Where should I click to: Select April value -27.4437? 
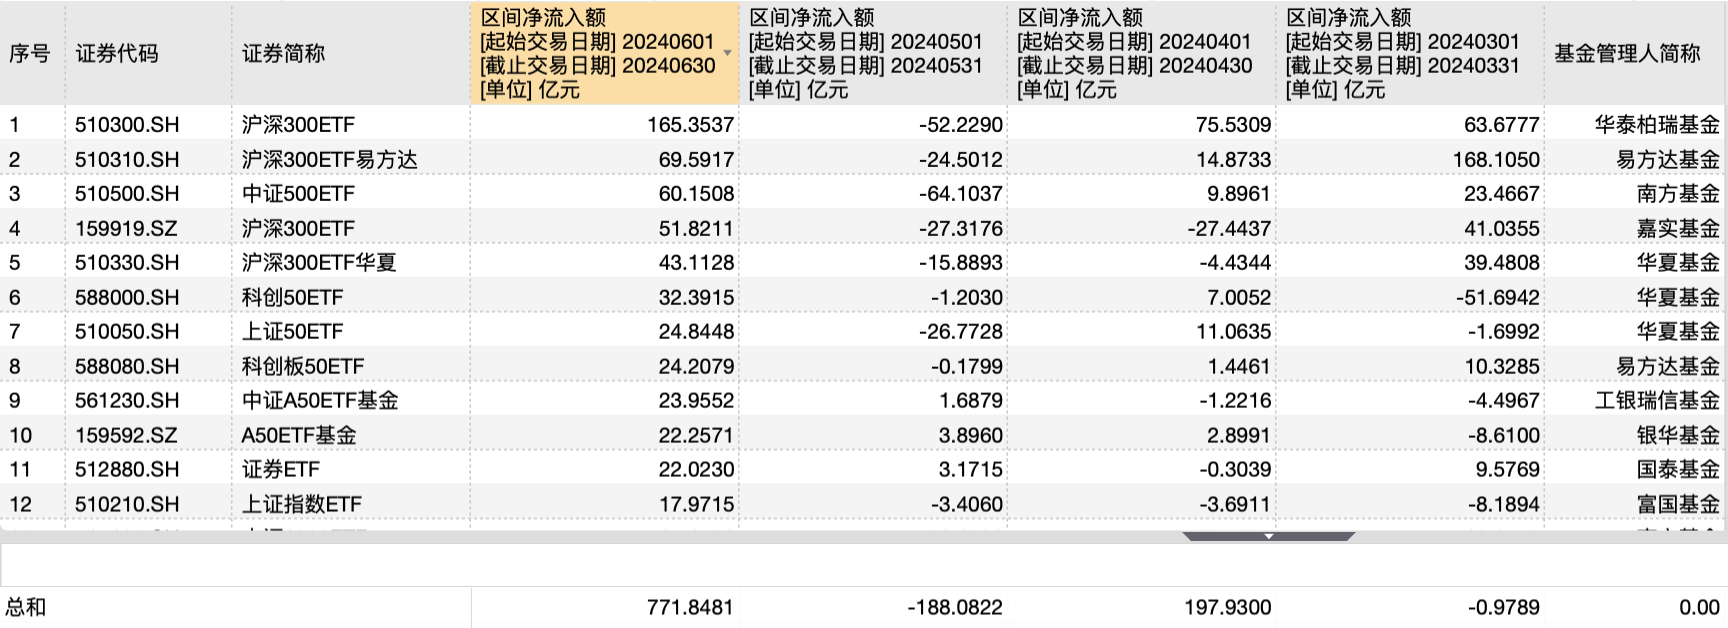click(x=1229, y=228)
